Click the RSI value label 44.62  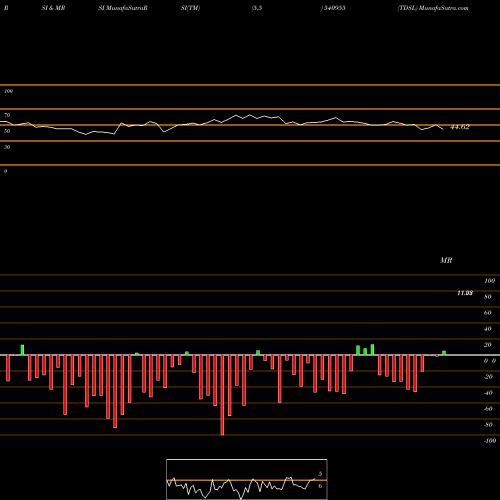pyautogui.click(x=460, y=127)
